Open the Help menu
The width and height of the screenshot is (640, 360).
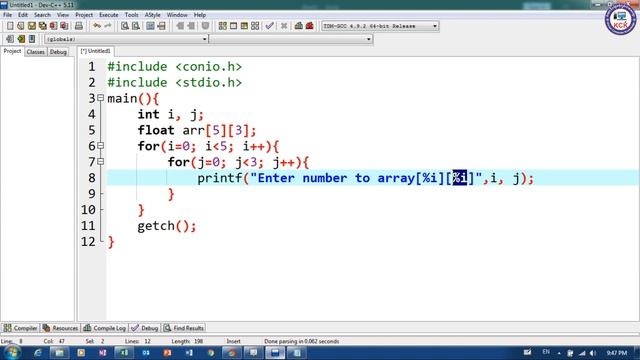200,15
